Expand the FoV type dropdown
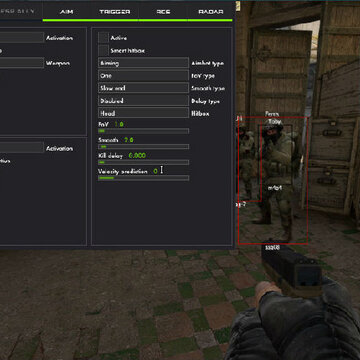360x360 pixels. (x=143, y=76)
